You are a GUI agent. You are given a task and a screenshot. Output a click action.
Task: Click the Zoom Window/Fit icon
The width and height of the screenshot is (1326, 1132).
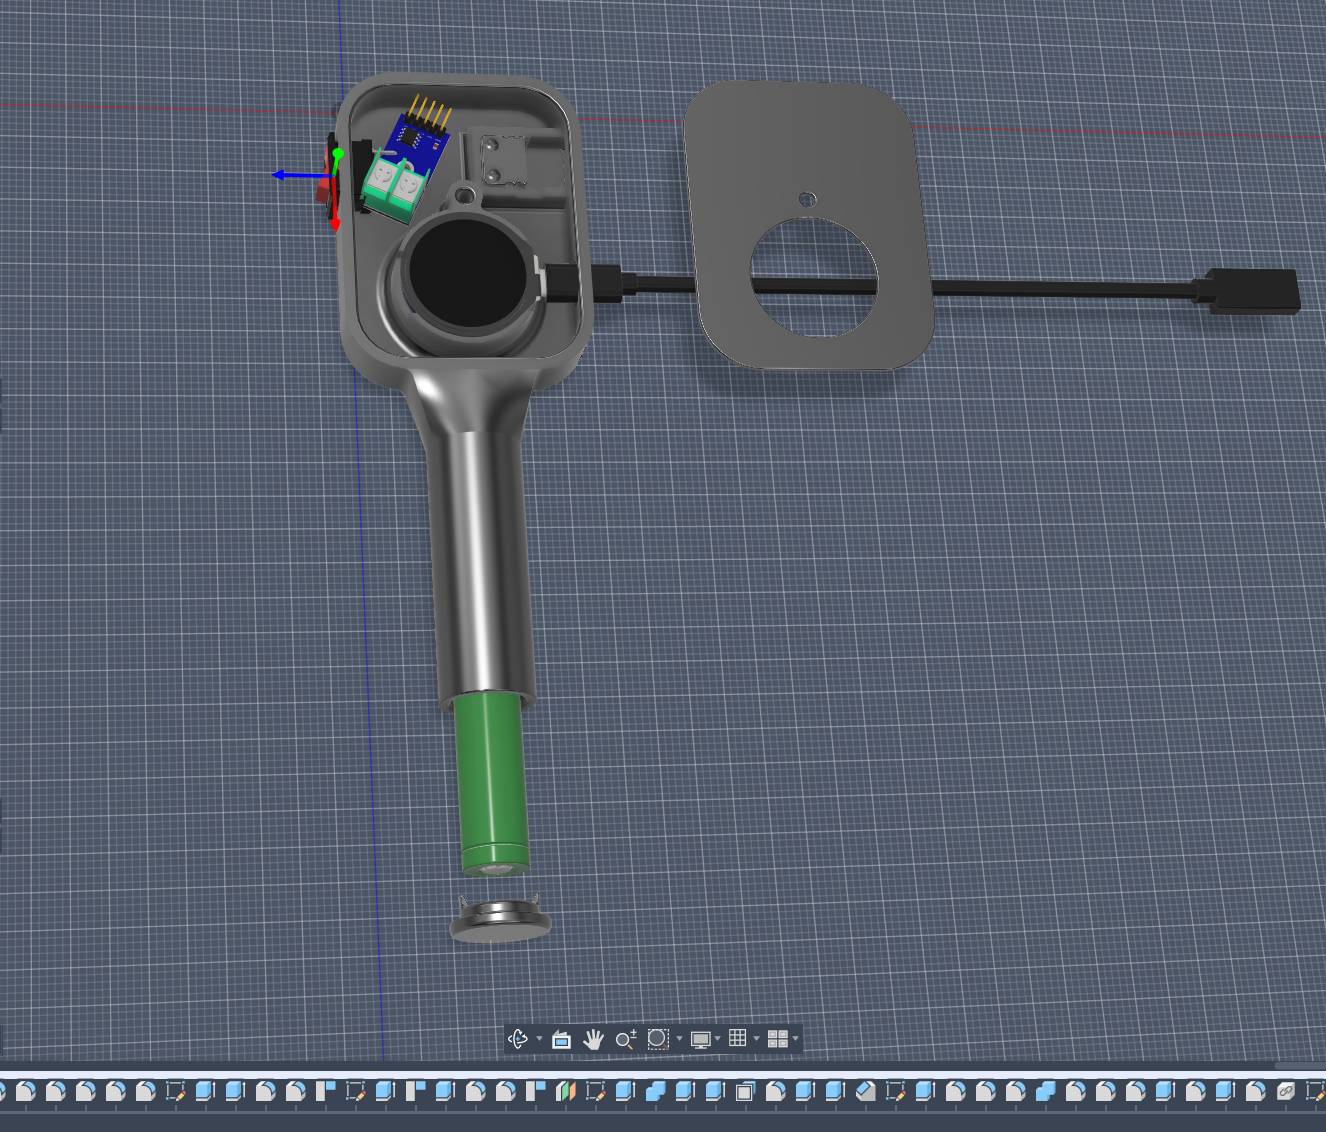pyautogui.click(x=657, y=1039)
